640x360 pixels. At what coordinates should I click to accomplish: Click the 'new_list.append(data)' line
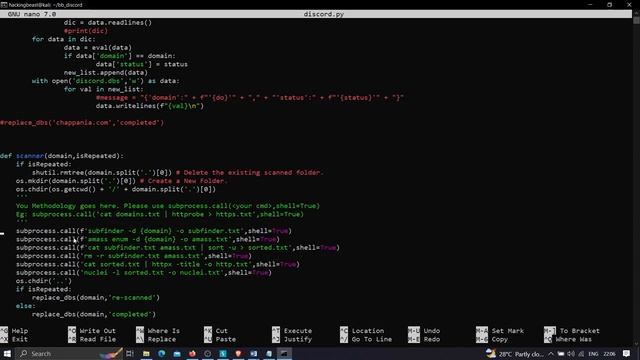point(106,73)
